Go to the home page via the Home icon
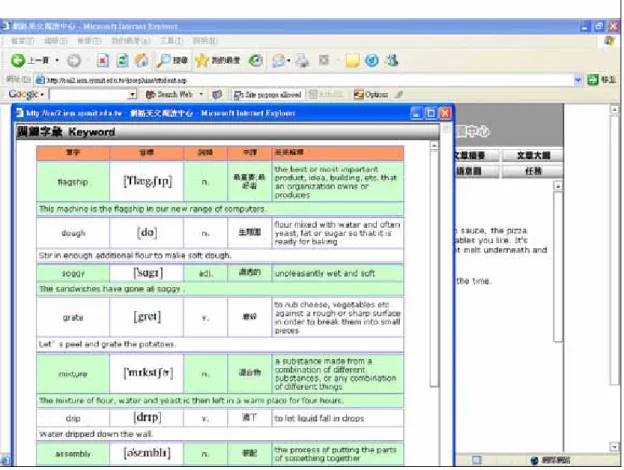The width and height of the screenshot is (624, 470). (142, 60)
